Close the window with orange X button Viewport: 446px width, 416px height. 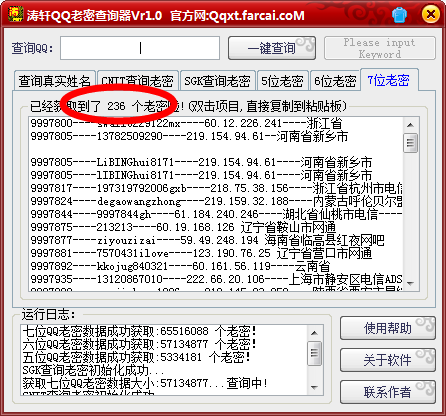tap(430, 15)
